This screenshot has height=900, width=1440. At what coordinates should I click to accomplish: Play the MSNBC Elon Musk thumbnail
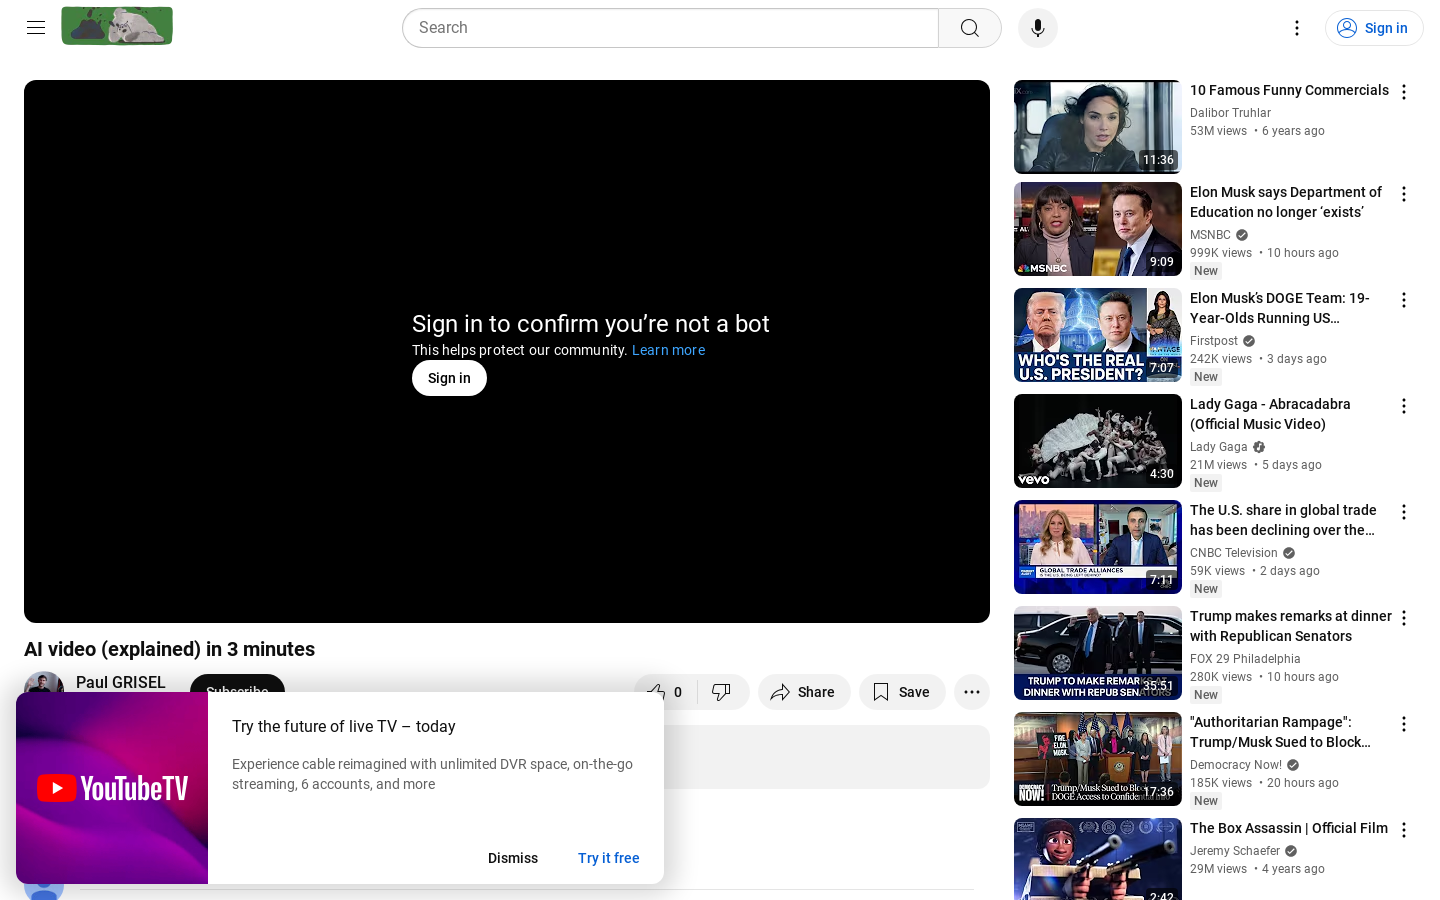click(x=1098, y=229)
